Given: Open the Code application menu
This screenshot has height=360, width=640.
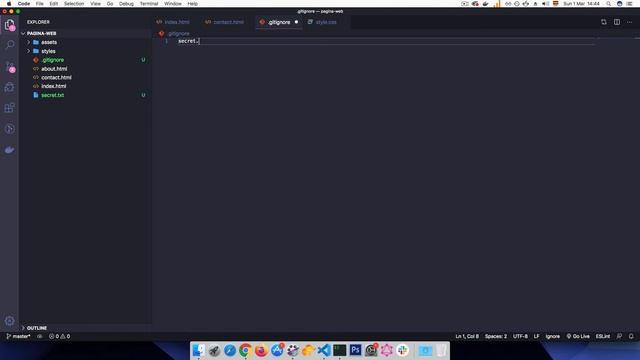Looking at the screenshot, I should pyautogui.click(x=24, y=4).
